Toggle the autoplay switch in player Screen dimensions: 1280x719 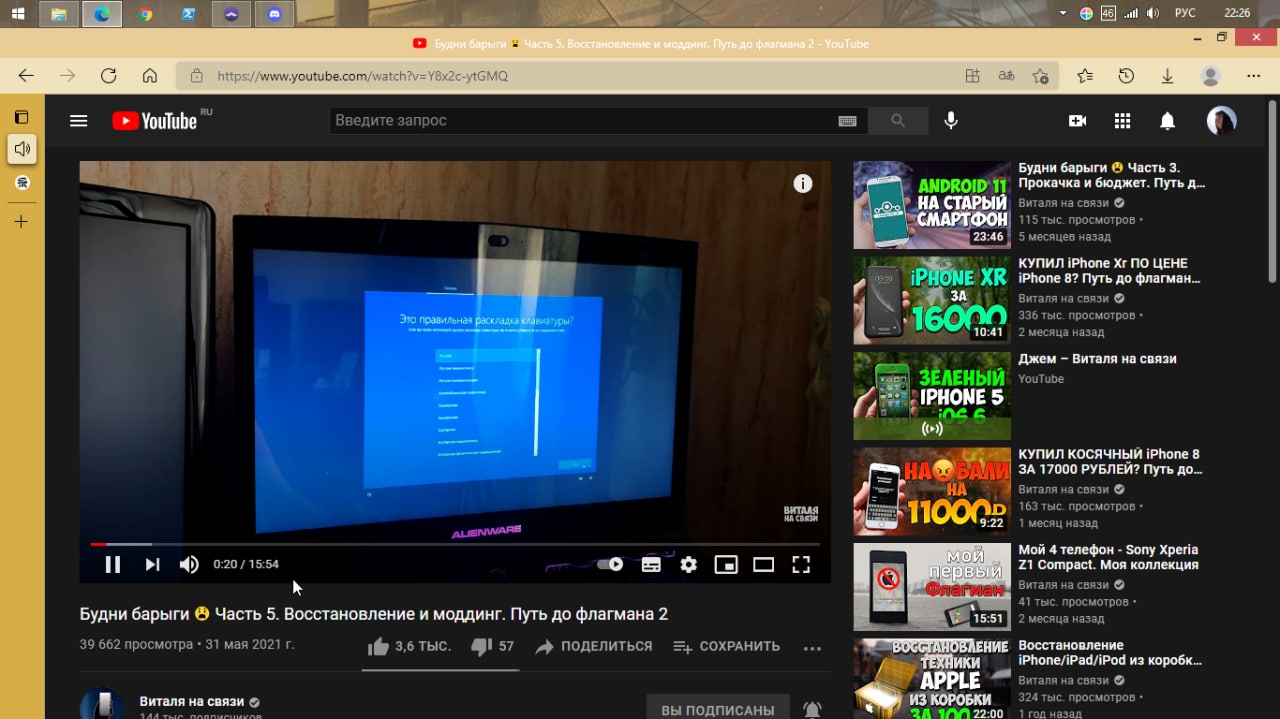[x=610, y=564]
